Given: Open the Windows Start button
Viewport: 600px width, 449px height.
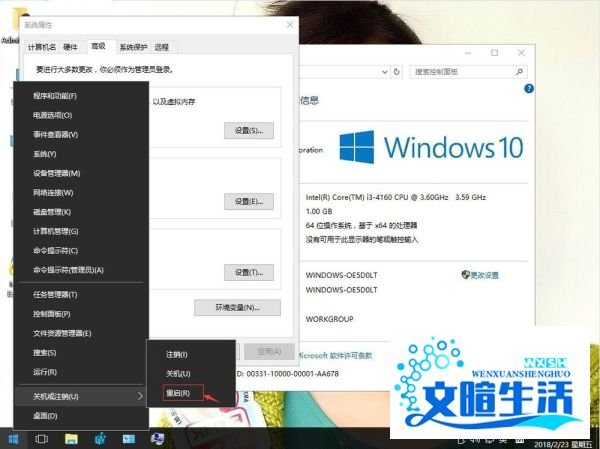Looking at the screenshot, I should click(13, 439).
